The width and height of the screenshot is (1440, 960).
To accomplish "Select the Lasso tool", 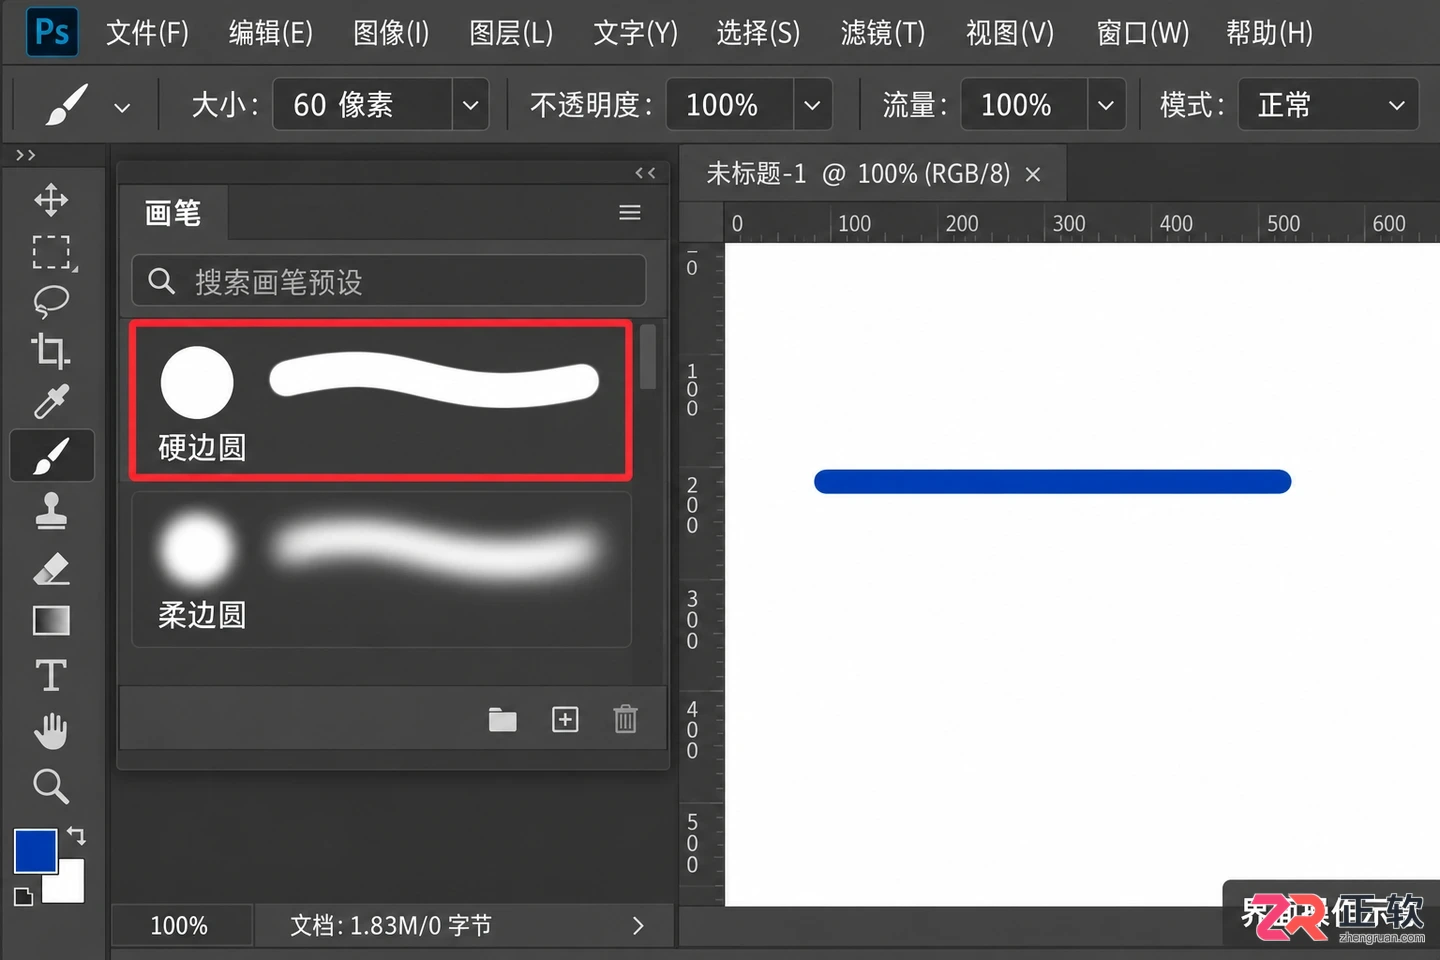I will click(51, 301).
